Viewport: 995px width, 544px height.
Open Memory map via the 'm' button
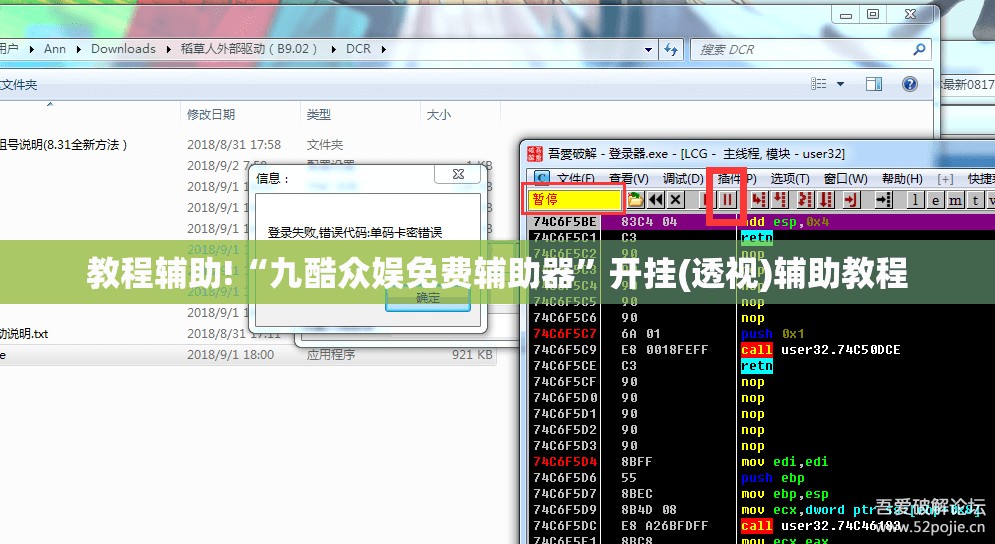(956, 200)
